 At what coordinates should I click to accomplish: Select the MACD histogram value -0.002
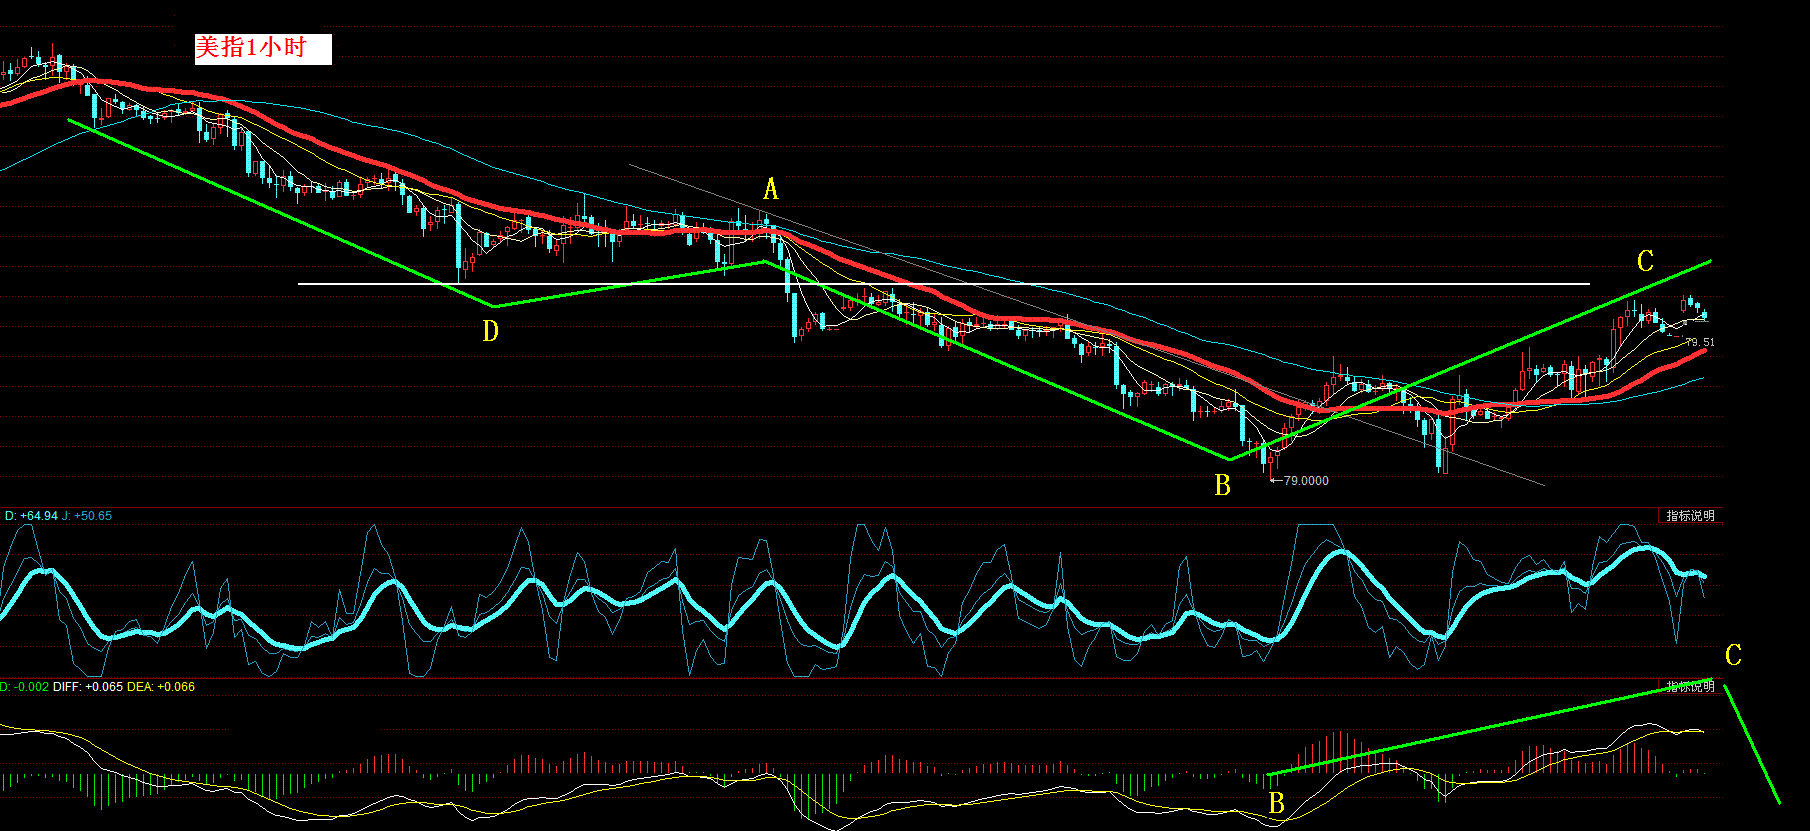[x=29, y=687]
